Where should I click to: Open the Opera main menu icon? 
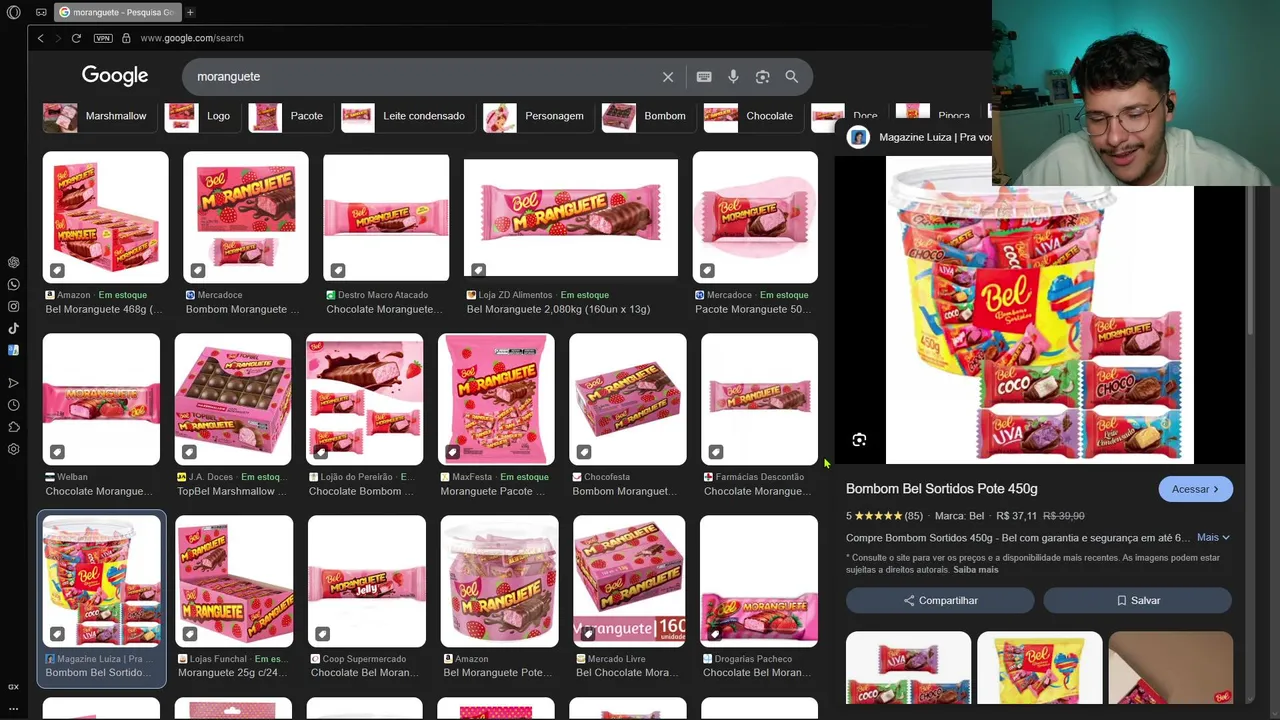[x=14, y=12]
